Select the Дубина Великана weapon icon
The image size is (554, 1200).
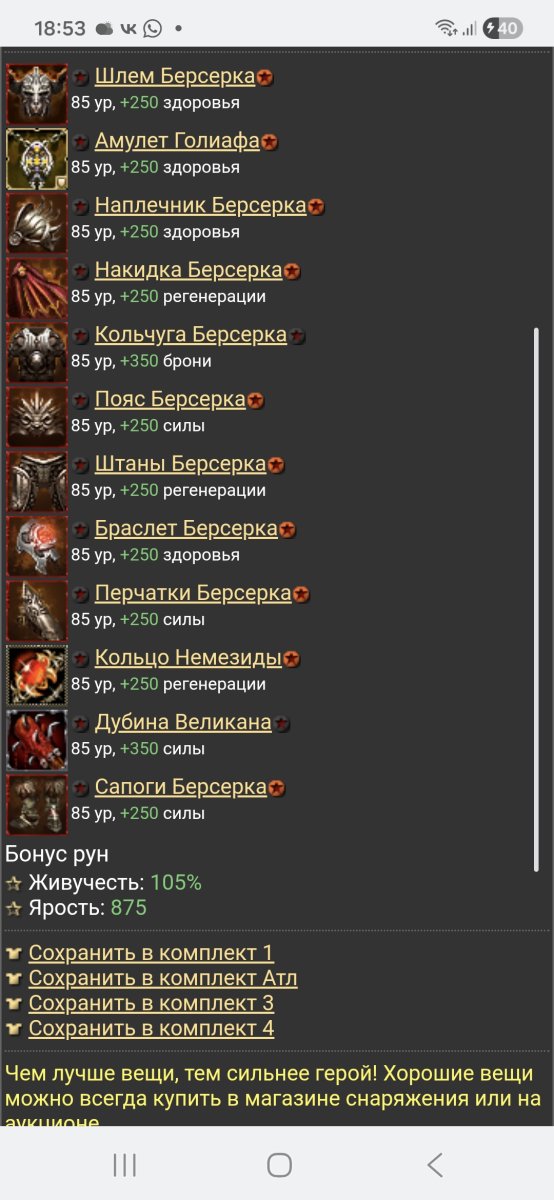point(37,740)
